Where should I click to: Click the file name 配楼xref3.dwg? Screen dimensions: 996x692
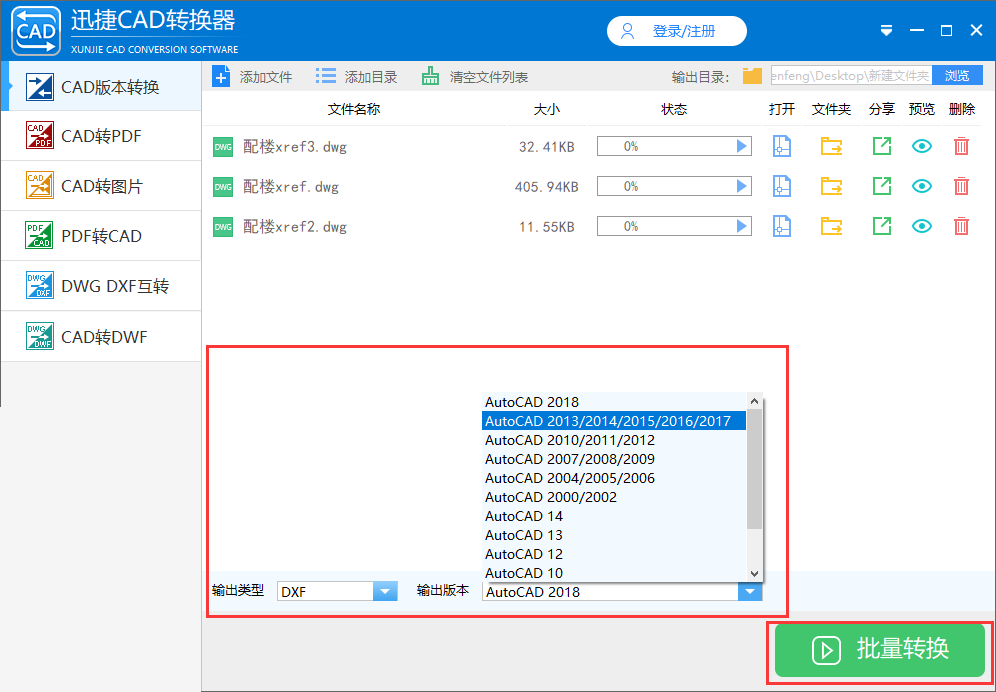click(295, 147)
